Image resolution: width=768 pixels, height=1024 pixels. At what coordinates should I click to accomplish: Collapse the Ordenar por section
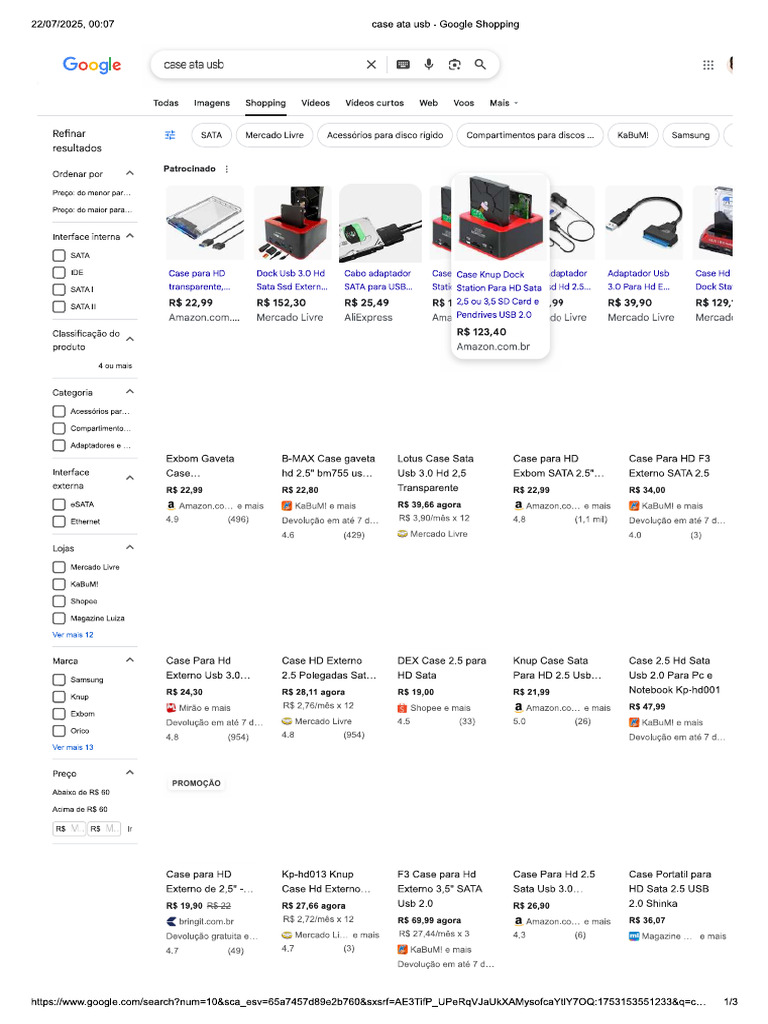(x=130, y=173)
